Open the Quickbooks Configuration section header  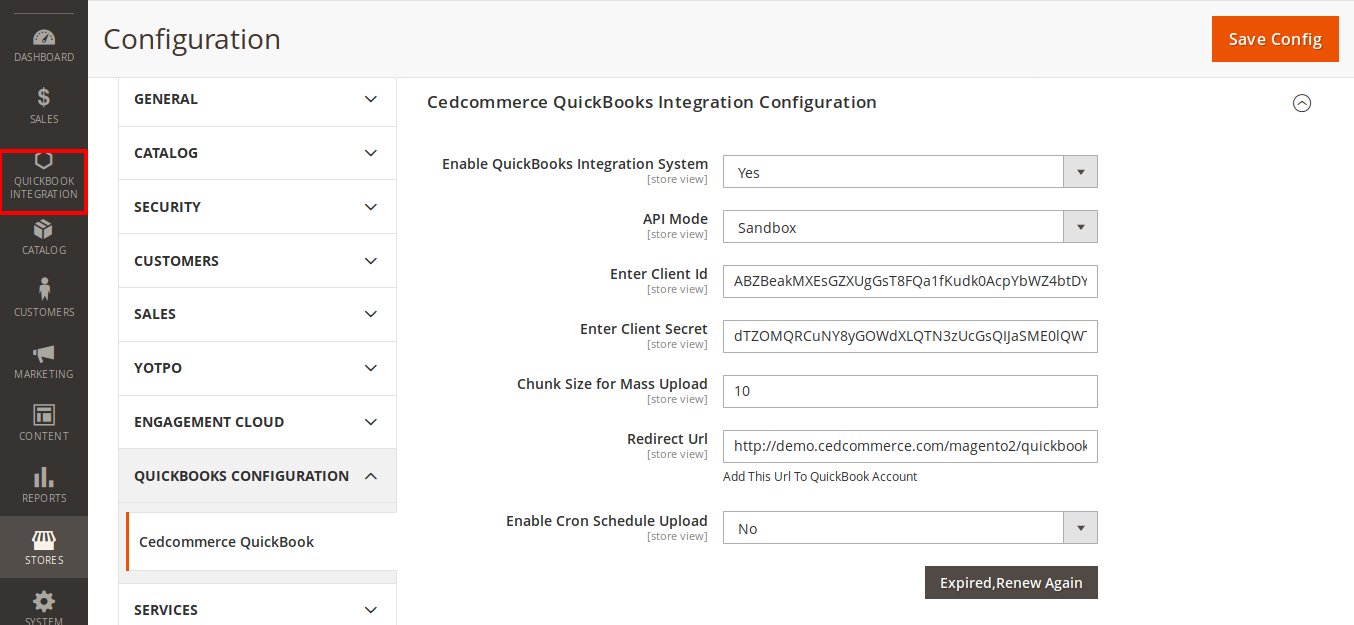click(257, 475)
